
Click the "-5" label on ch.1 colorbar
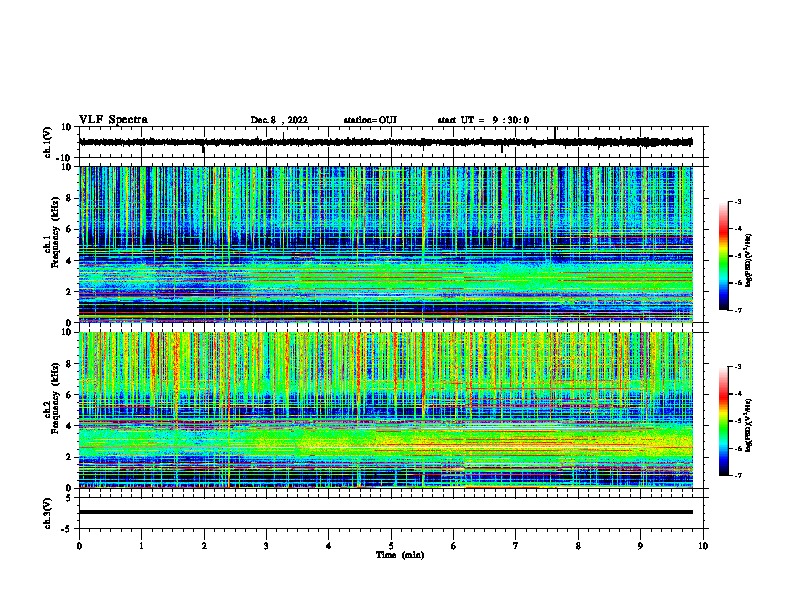pos(737,256)
